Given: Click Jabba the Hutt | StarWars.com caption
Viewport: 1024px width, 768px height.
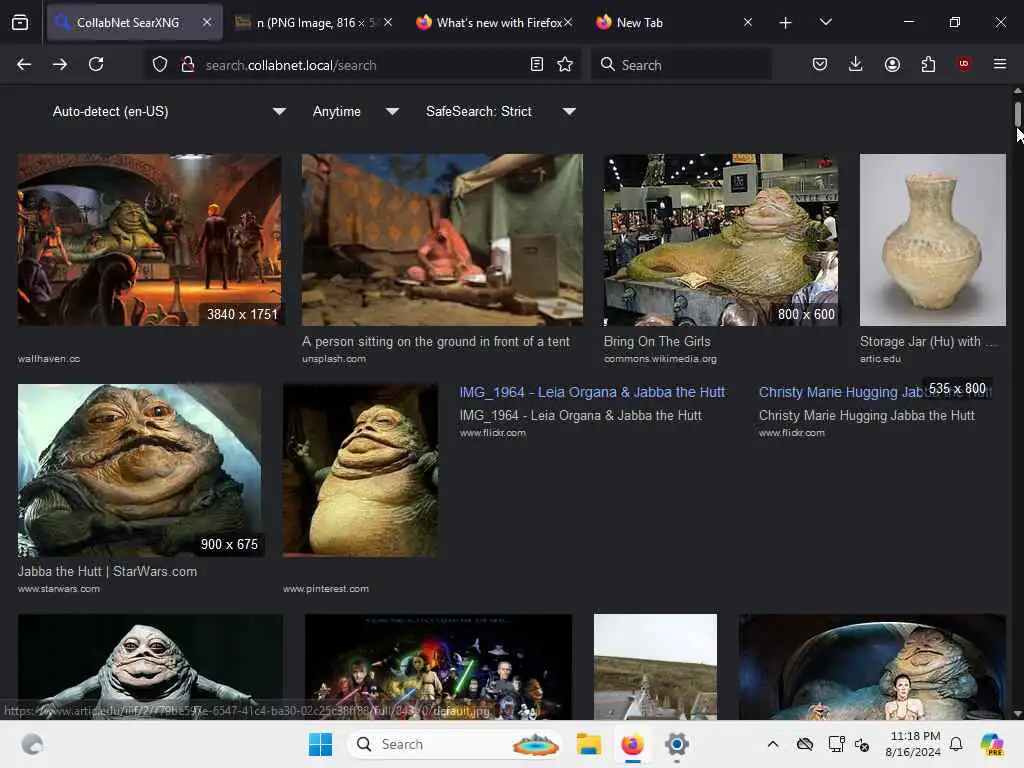Looking at the screenshot, I should click(x=107, y=571).
